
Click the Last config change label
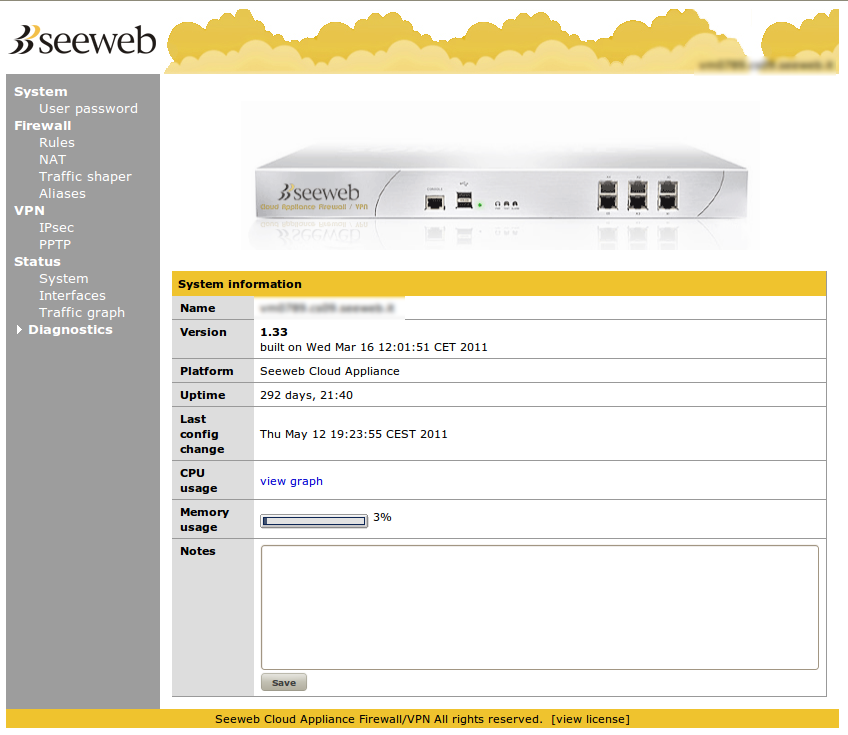(x=200, y=434)
